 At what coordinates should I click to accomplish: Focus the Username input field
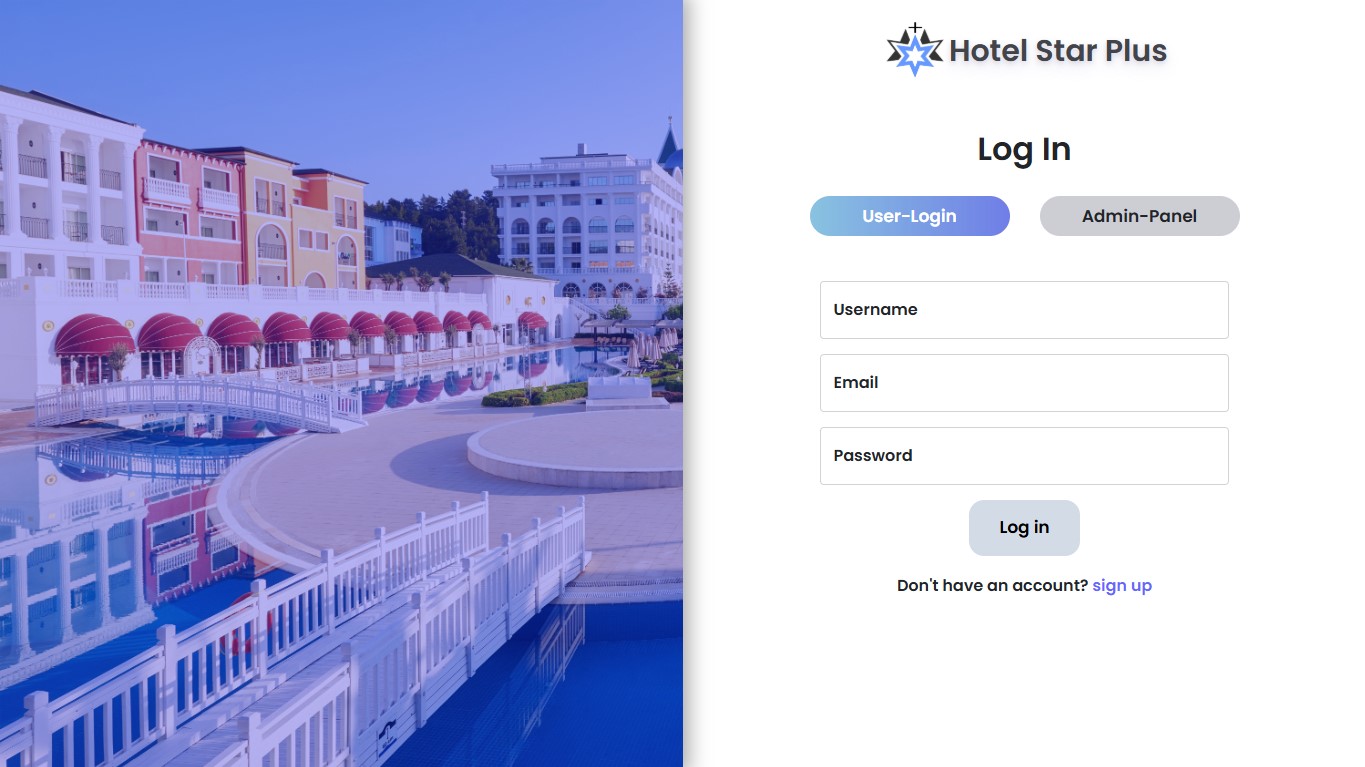(x=1024, y=310)
